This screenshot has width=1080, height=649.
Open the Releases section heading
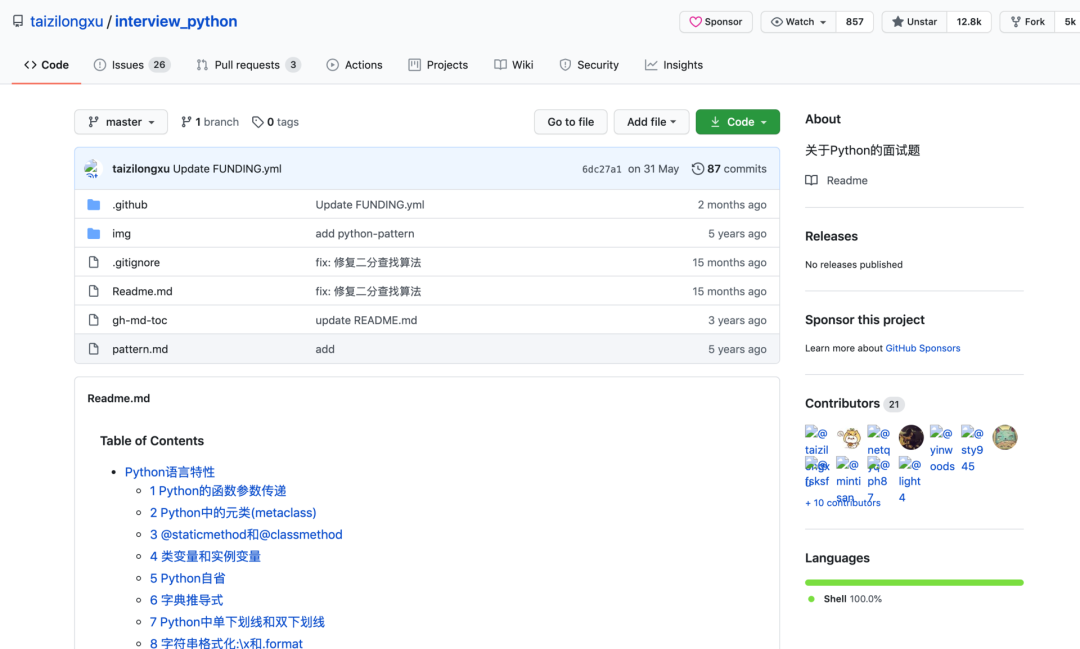[831, 236]
